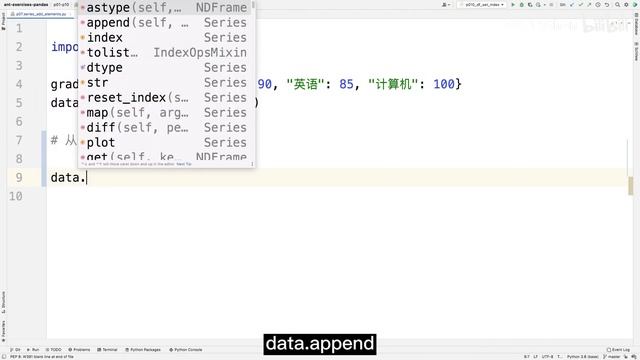Click the PEP 8 warning status message
This screenshot has height=360, width=640.
tap(42, 357)
